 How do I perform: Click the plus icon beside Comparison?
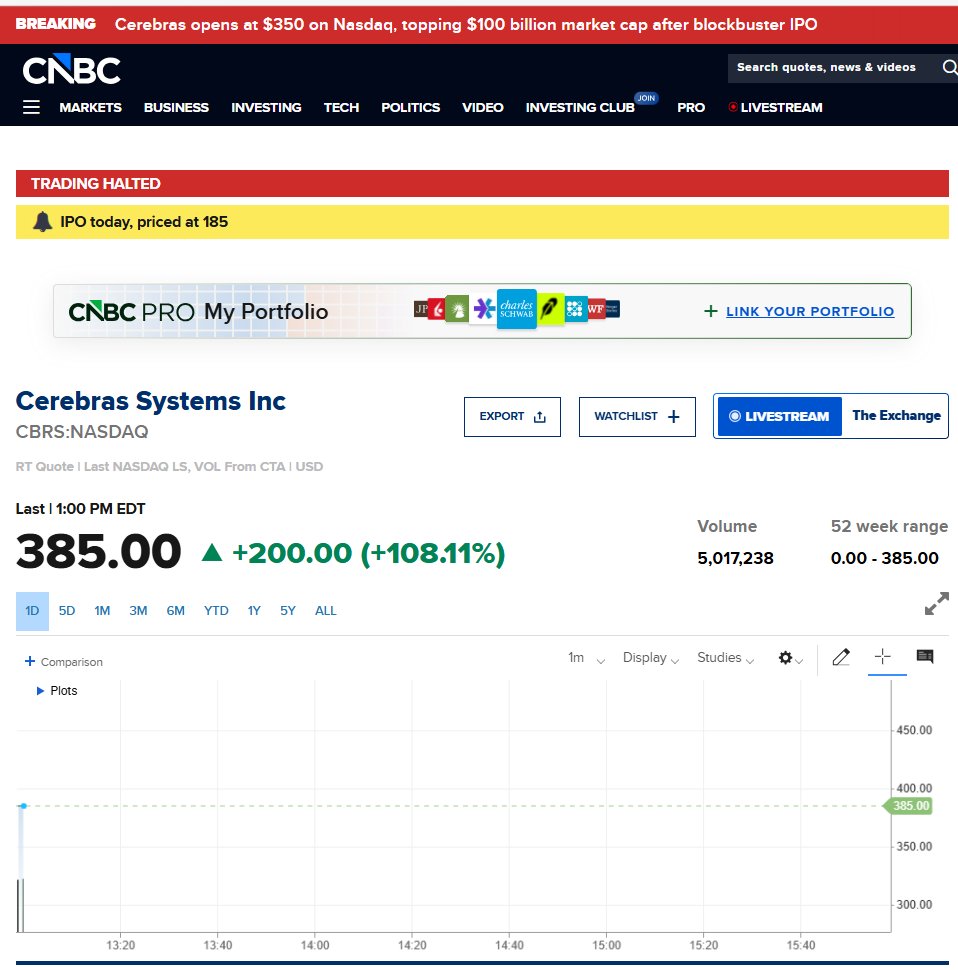click(30, 661)
